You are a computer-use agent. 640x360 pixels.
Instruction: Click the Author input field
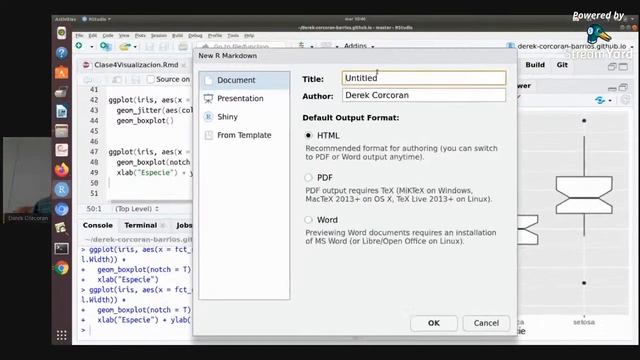pyautogui.click(x=424, y=95)
